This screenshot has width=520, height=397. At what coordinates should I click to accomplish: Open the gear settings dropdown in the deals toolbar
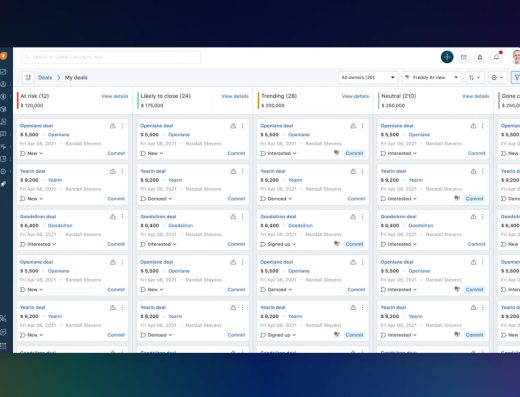click(497, 77)
